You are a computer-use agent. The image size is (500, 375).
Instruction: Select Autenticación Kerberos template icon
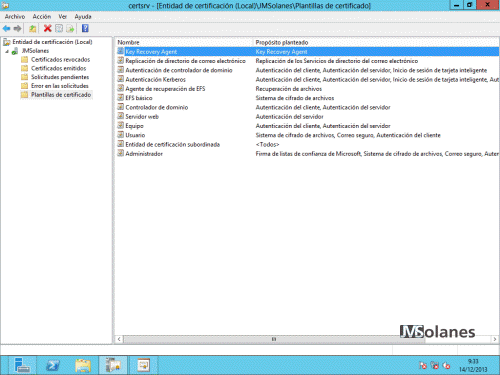[121, 79]
